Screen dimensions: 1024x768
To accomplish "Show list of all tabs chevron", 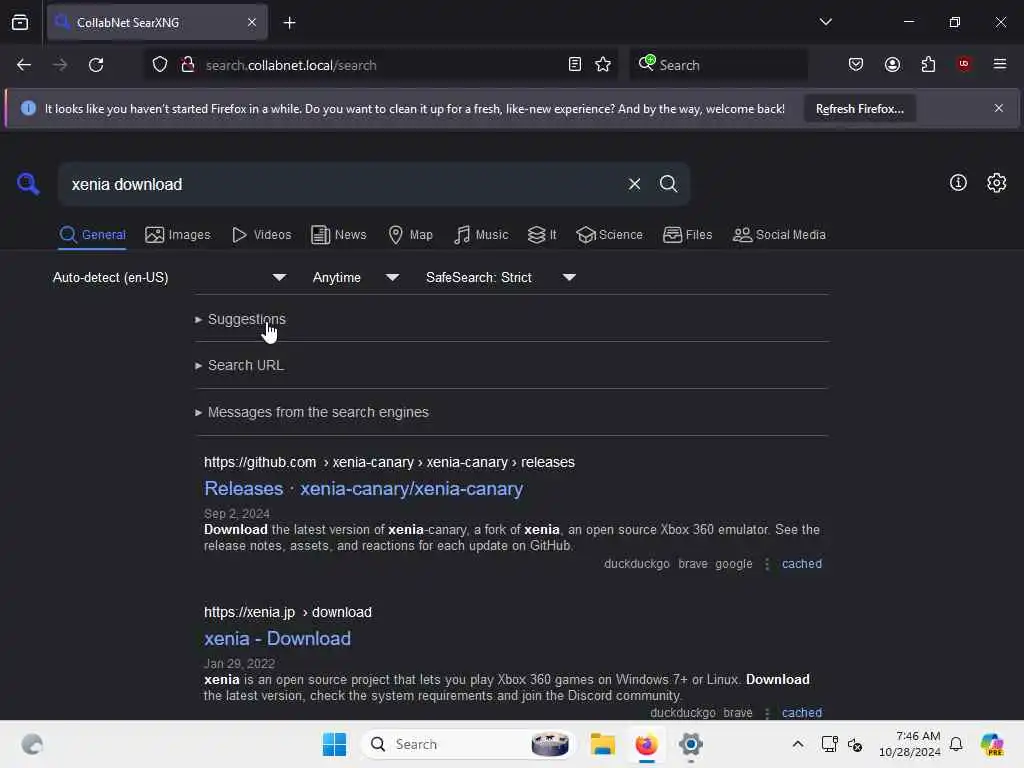I will [x=825, y=22].
